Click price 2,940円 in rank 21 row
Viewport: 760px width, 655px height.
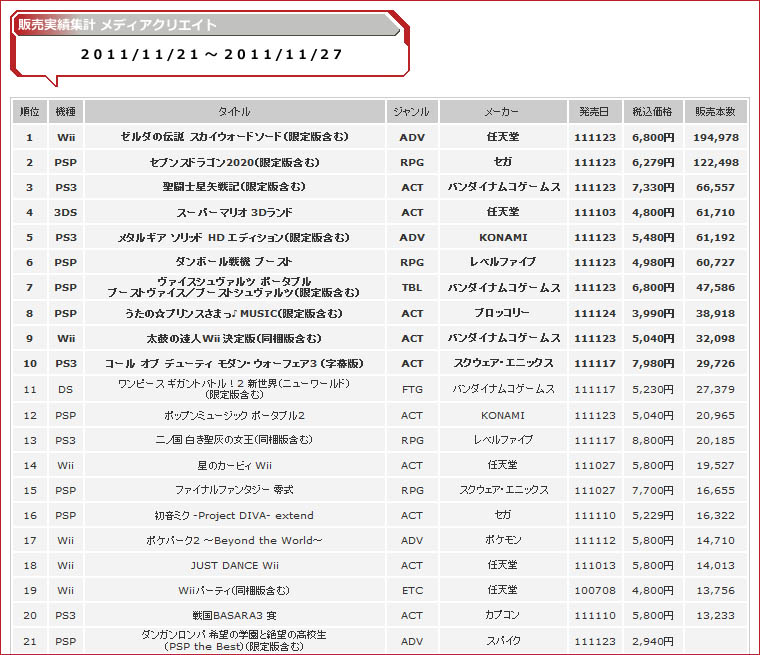(653, 641)
